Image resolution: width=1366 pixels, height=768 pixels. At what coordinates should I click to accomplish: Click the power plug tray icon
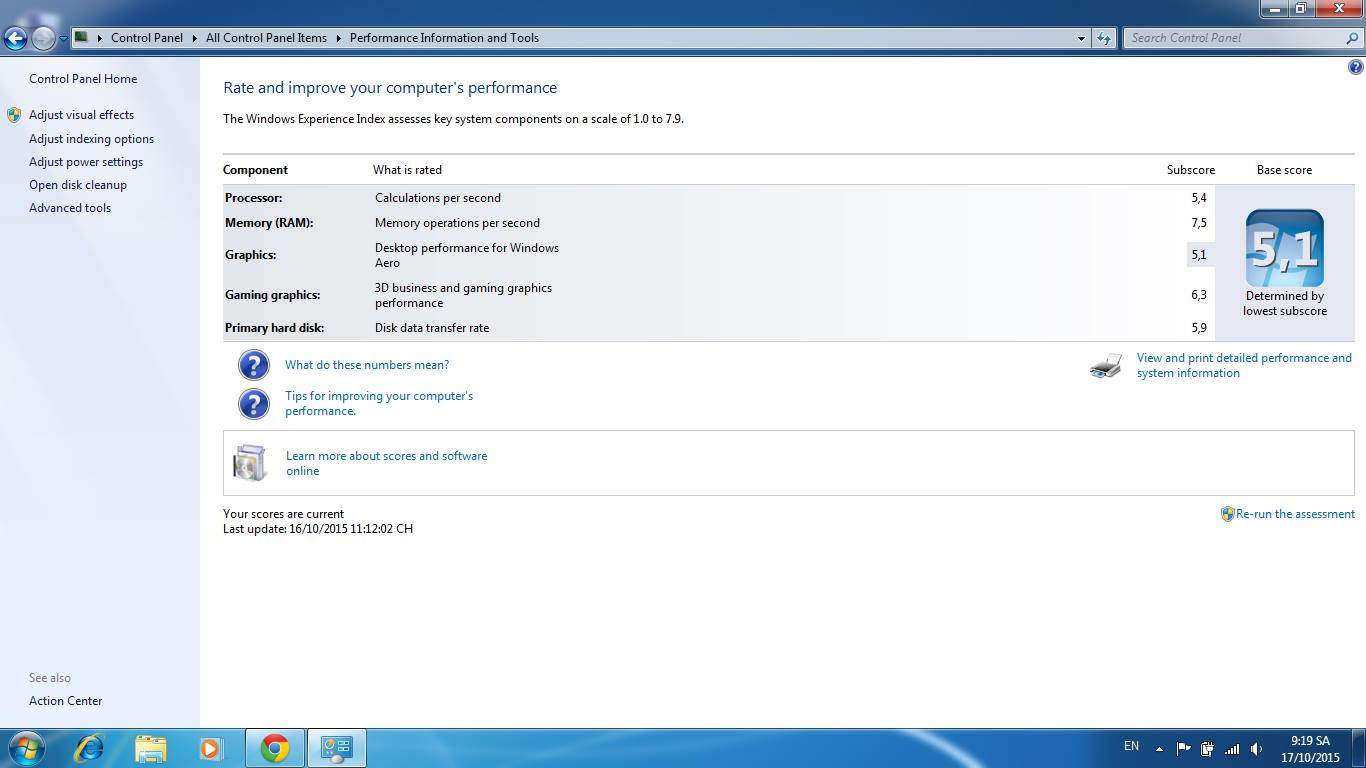click(1207, 748)
